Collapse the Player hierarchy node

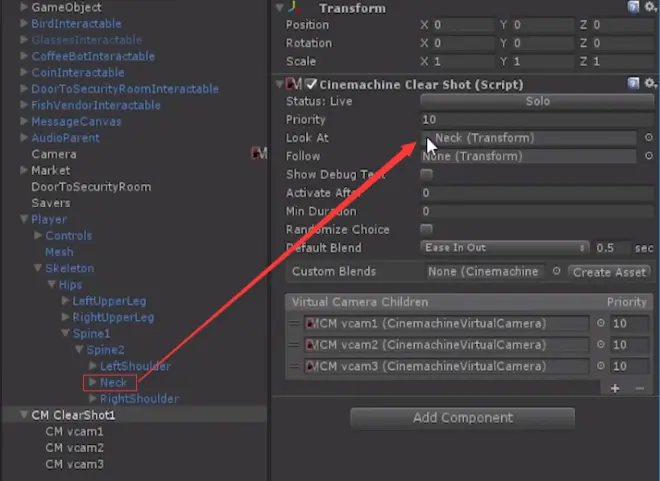[x=24, y=219]
